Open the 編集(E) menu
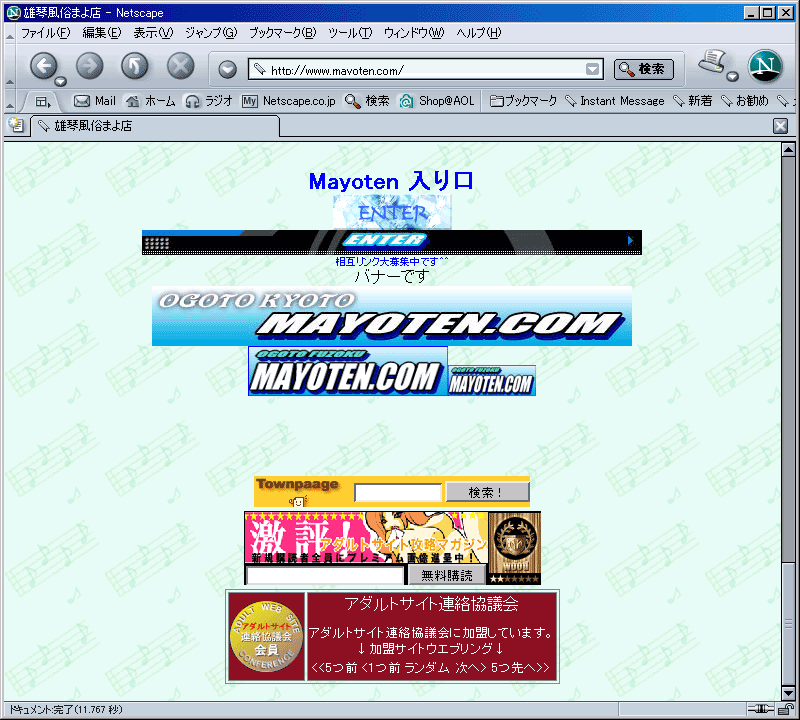 coord(102,33)
